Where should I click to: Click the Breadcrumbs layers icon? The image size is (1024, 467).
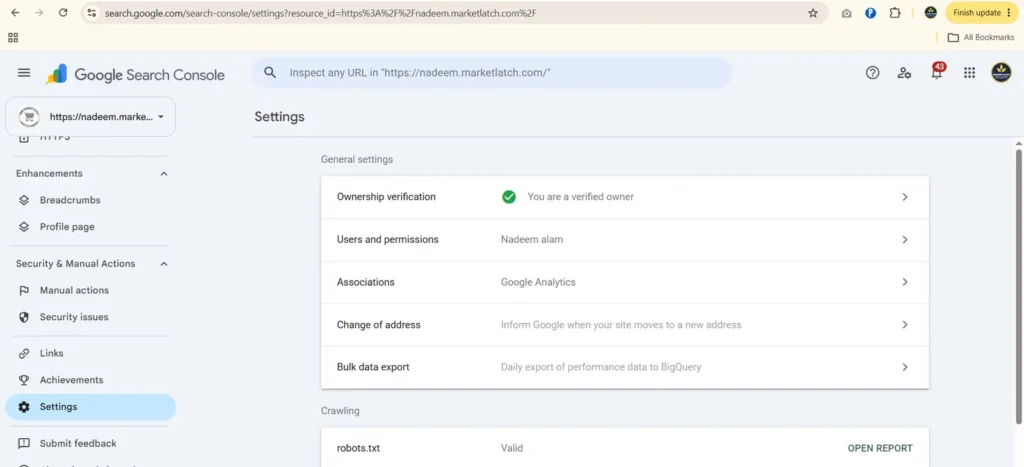pos(24,201)
